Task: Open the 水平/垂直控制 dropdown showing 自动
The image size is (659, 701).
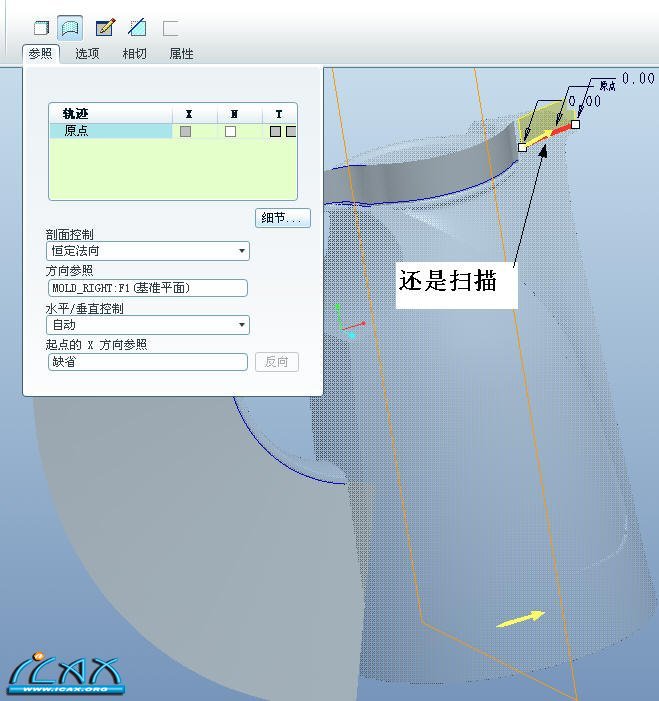Action: 148,325
